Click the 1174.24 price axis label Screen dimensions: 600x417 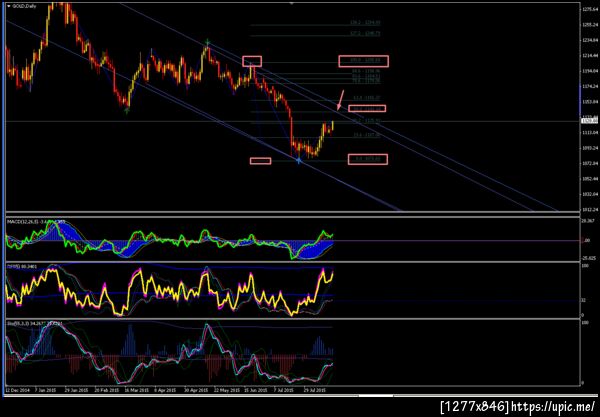[590, 86]
